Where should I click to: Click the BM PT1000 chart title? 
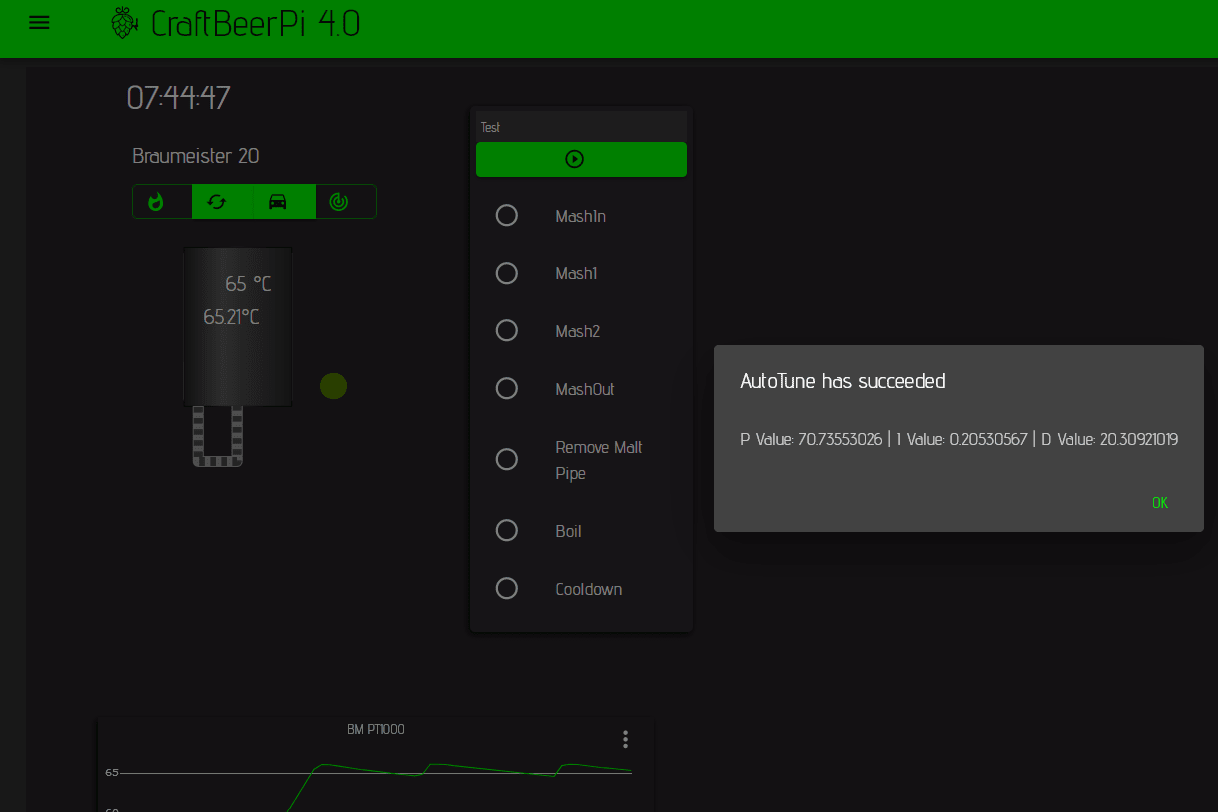(x=376, y=730)
